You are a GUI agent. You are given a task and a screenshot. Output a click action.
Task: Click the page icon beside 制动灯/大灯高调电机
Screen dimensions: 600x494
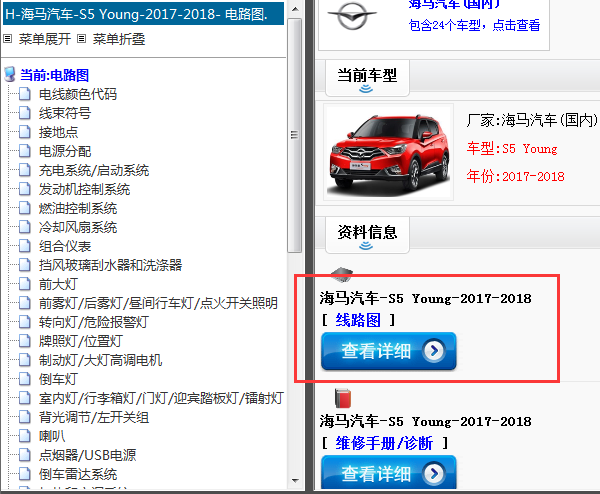pyautogui.click(x=25, y=360)
